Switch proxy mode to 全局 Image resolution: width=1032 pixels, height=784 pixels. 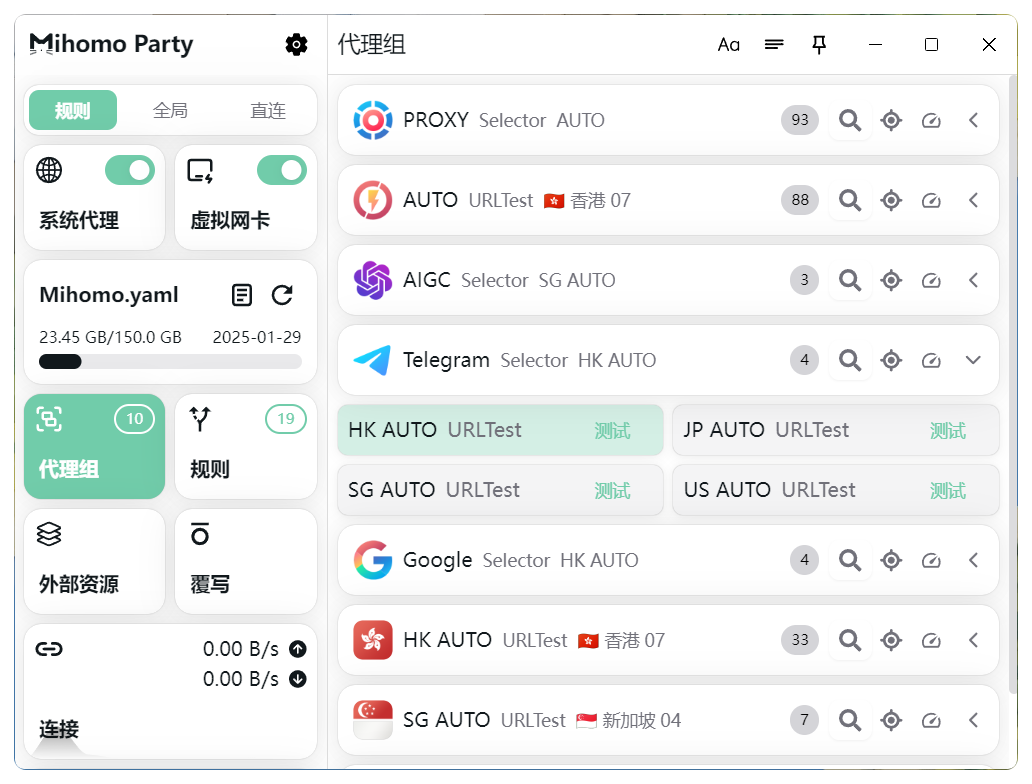click(x=170, y=110)
